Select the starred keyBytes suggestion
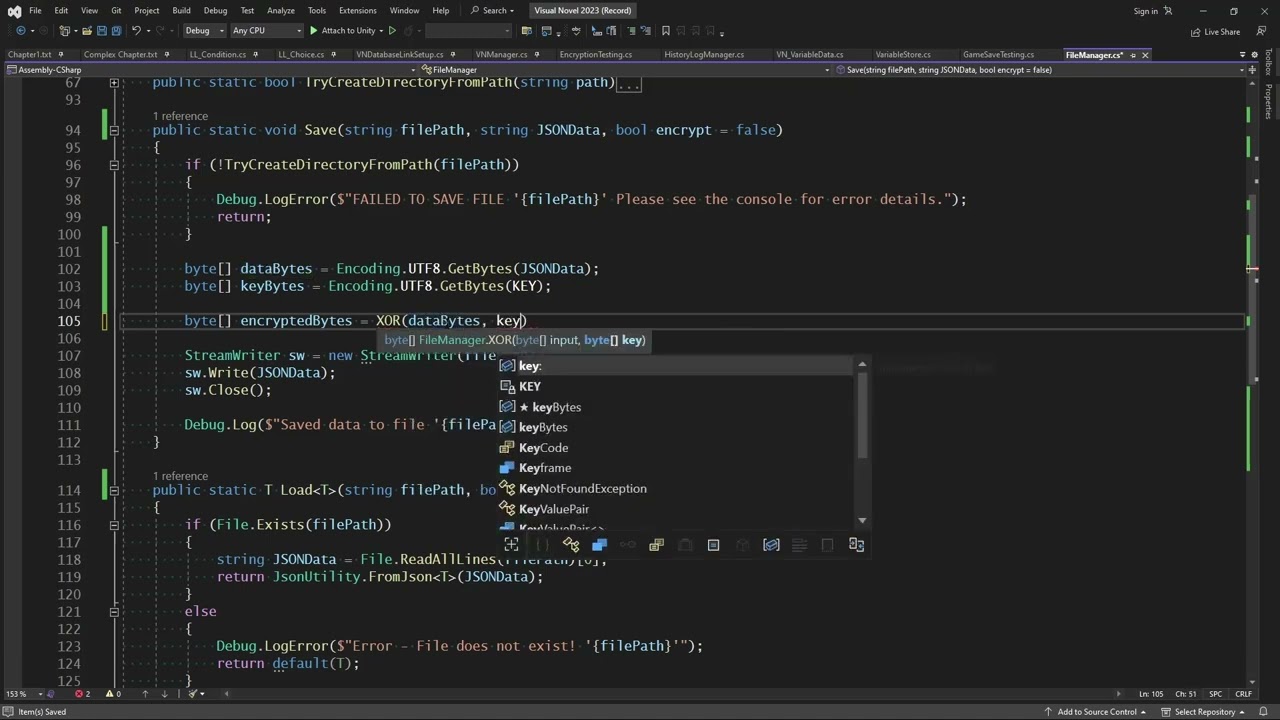The height and width of the screenshot is (720, 1280). [x=677, y=407]
